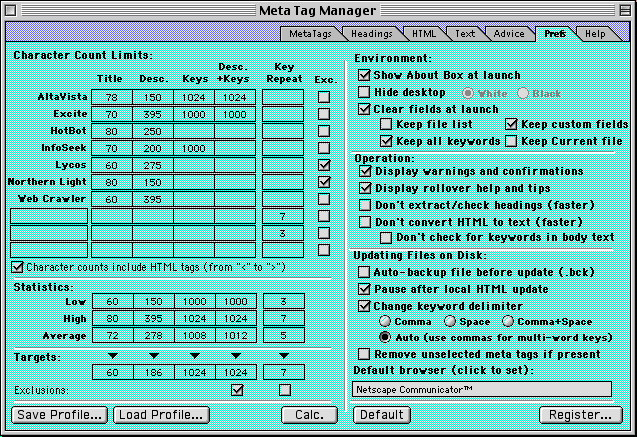
Task: Toggle Desc.+Keys Exclusions checkbox
Action: 237,390
